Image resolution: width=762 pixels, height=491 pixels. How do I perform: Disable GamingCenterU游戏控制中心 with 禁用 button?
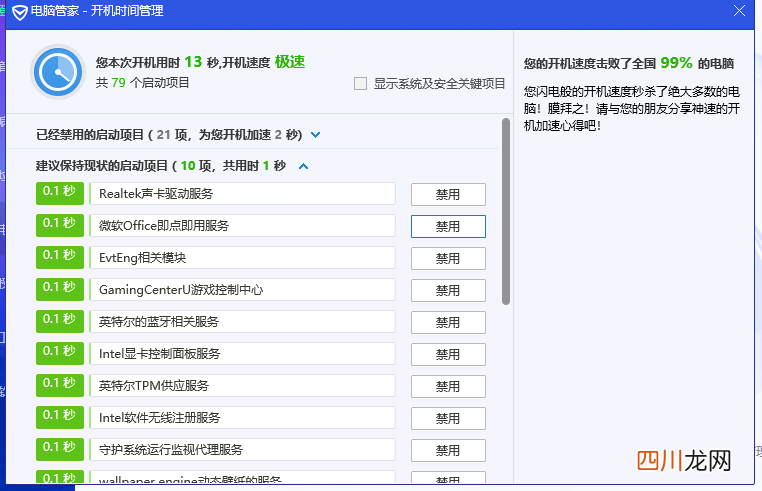448,291
